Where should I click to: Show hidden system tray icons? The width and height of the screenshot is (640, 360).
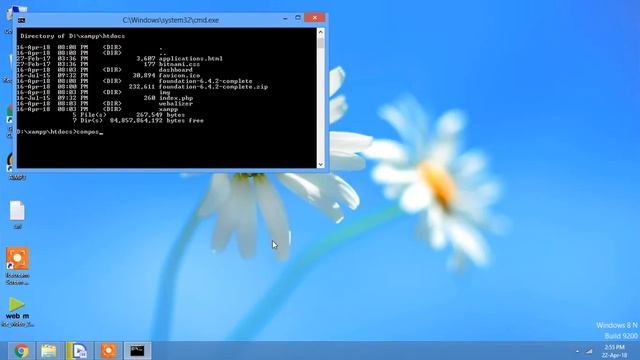click(577, 351)
